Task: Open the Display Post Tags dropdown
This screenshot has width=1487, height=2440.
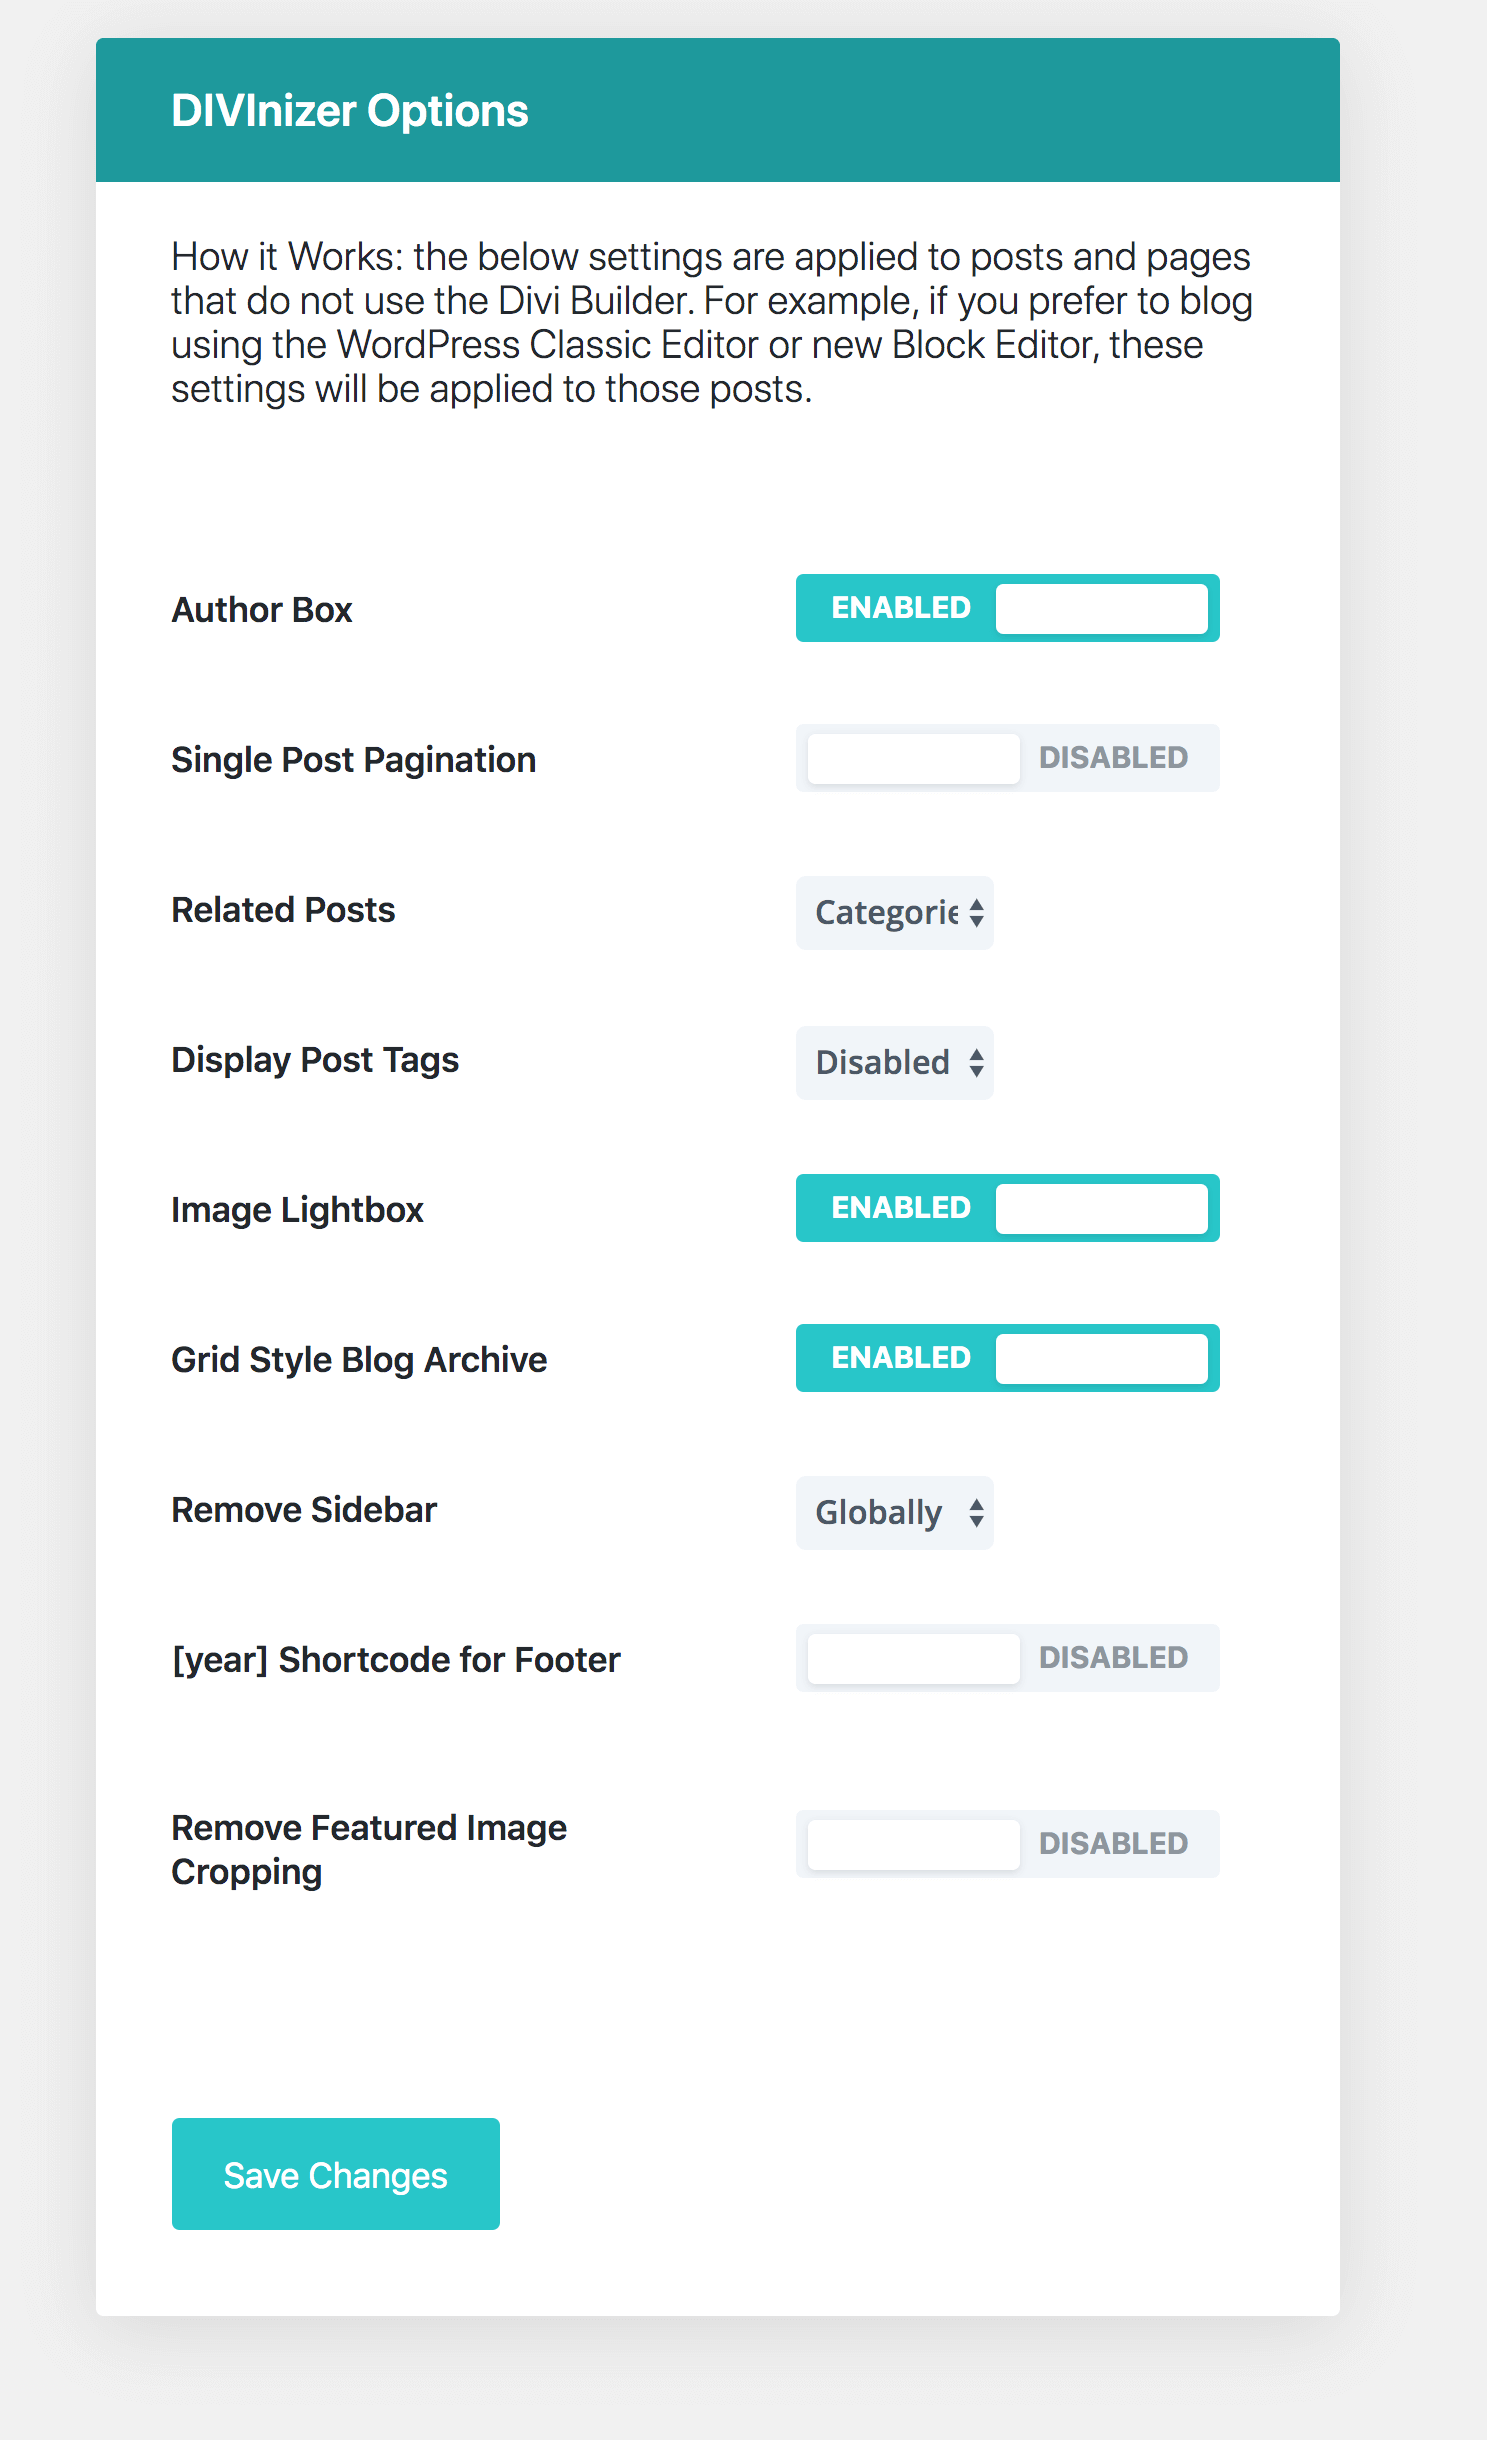Action: pyautogui.click(x=894, y=1063)
